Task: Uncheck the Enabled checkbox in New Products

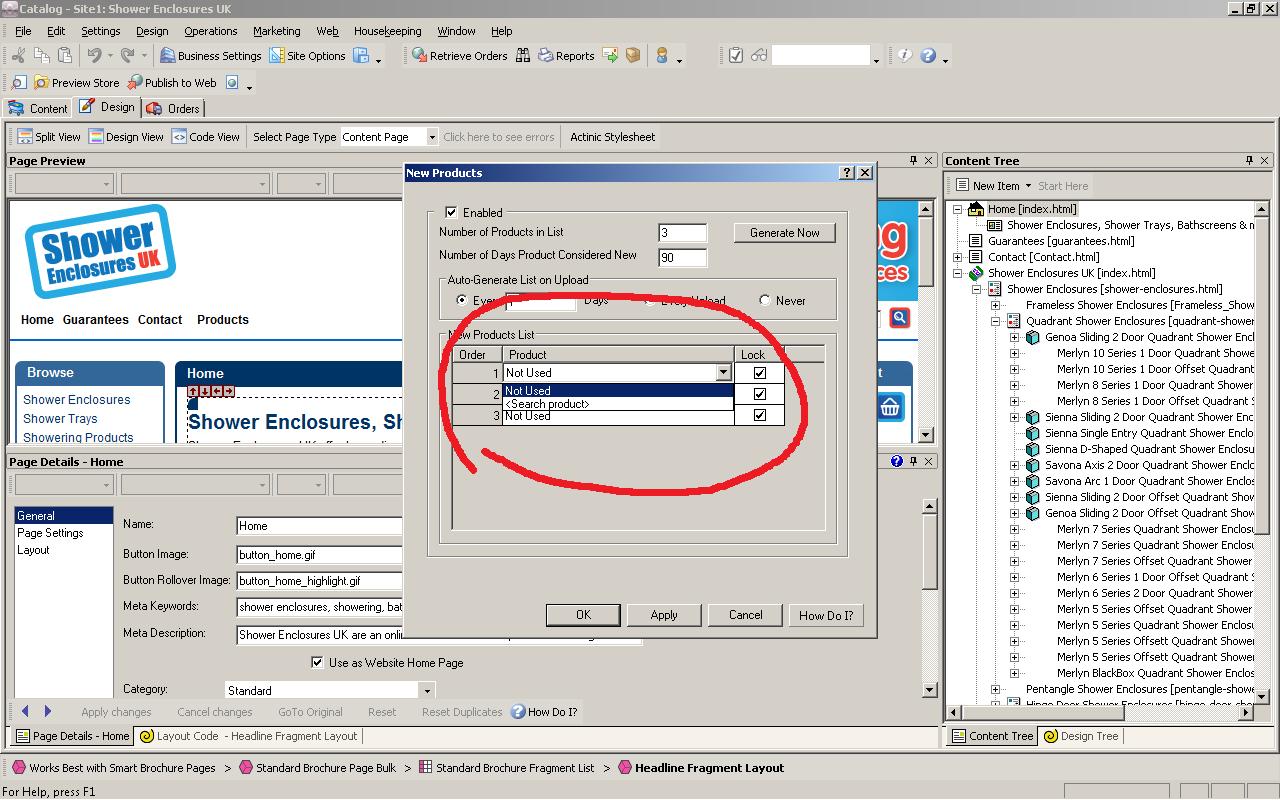Action: (451, 212)
